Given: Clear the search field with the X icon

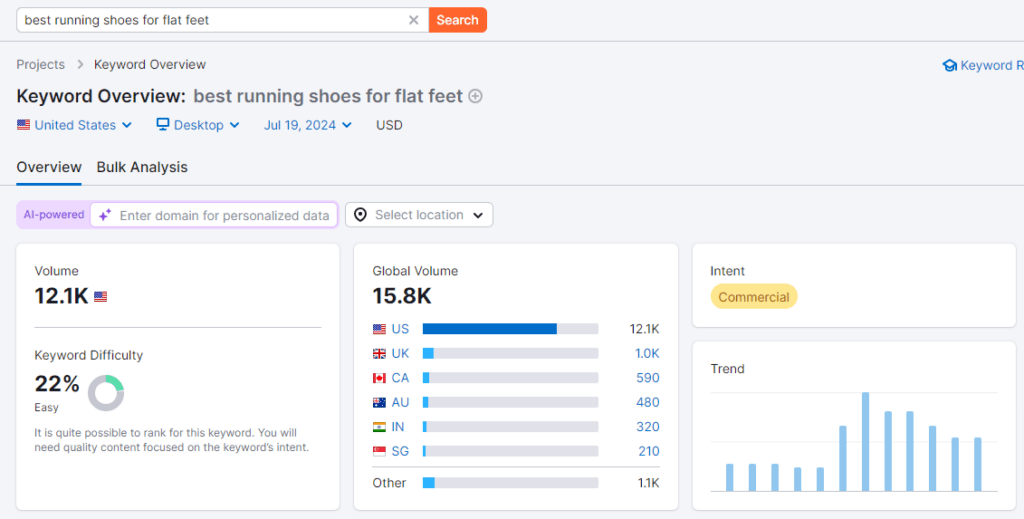Looking at the screenshot, I should [414, 20].
